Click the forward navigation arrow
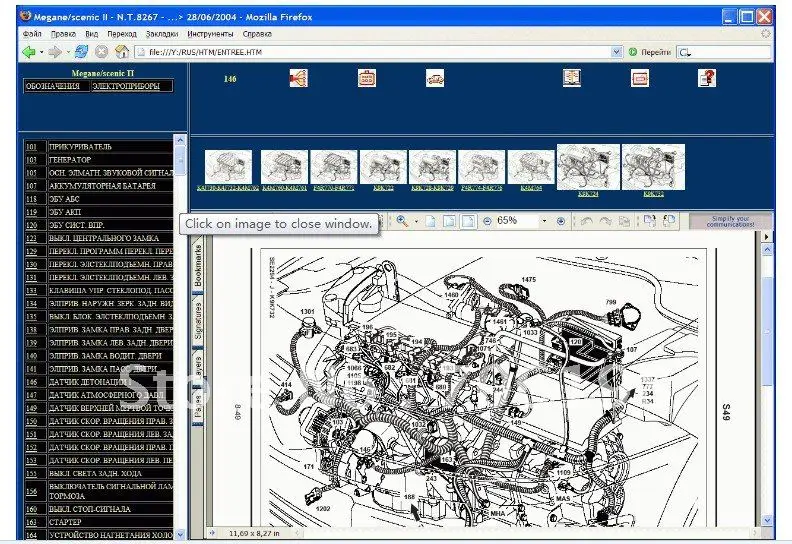Viewport: 792px width, 544px height. (55, 52)
